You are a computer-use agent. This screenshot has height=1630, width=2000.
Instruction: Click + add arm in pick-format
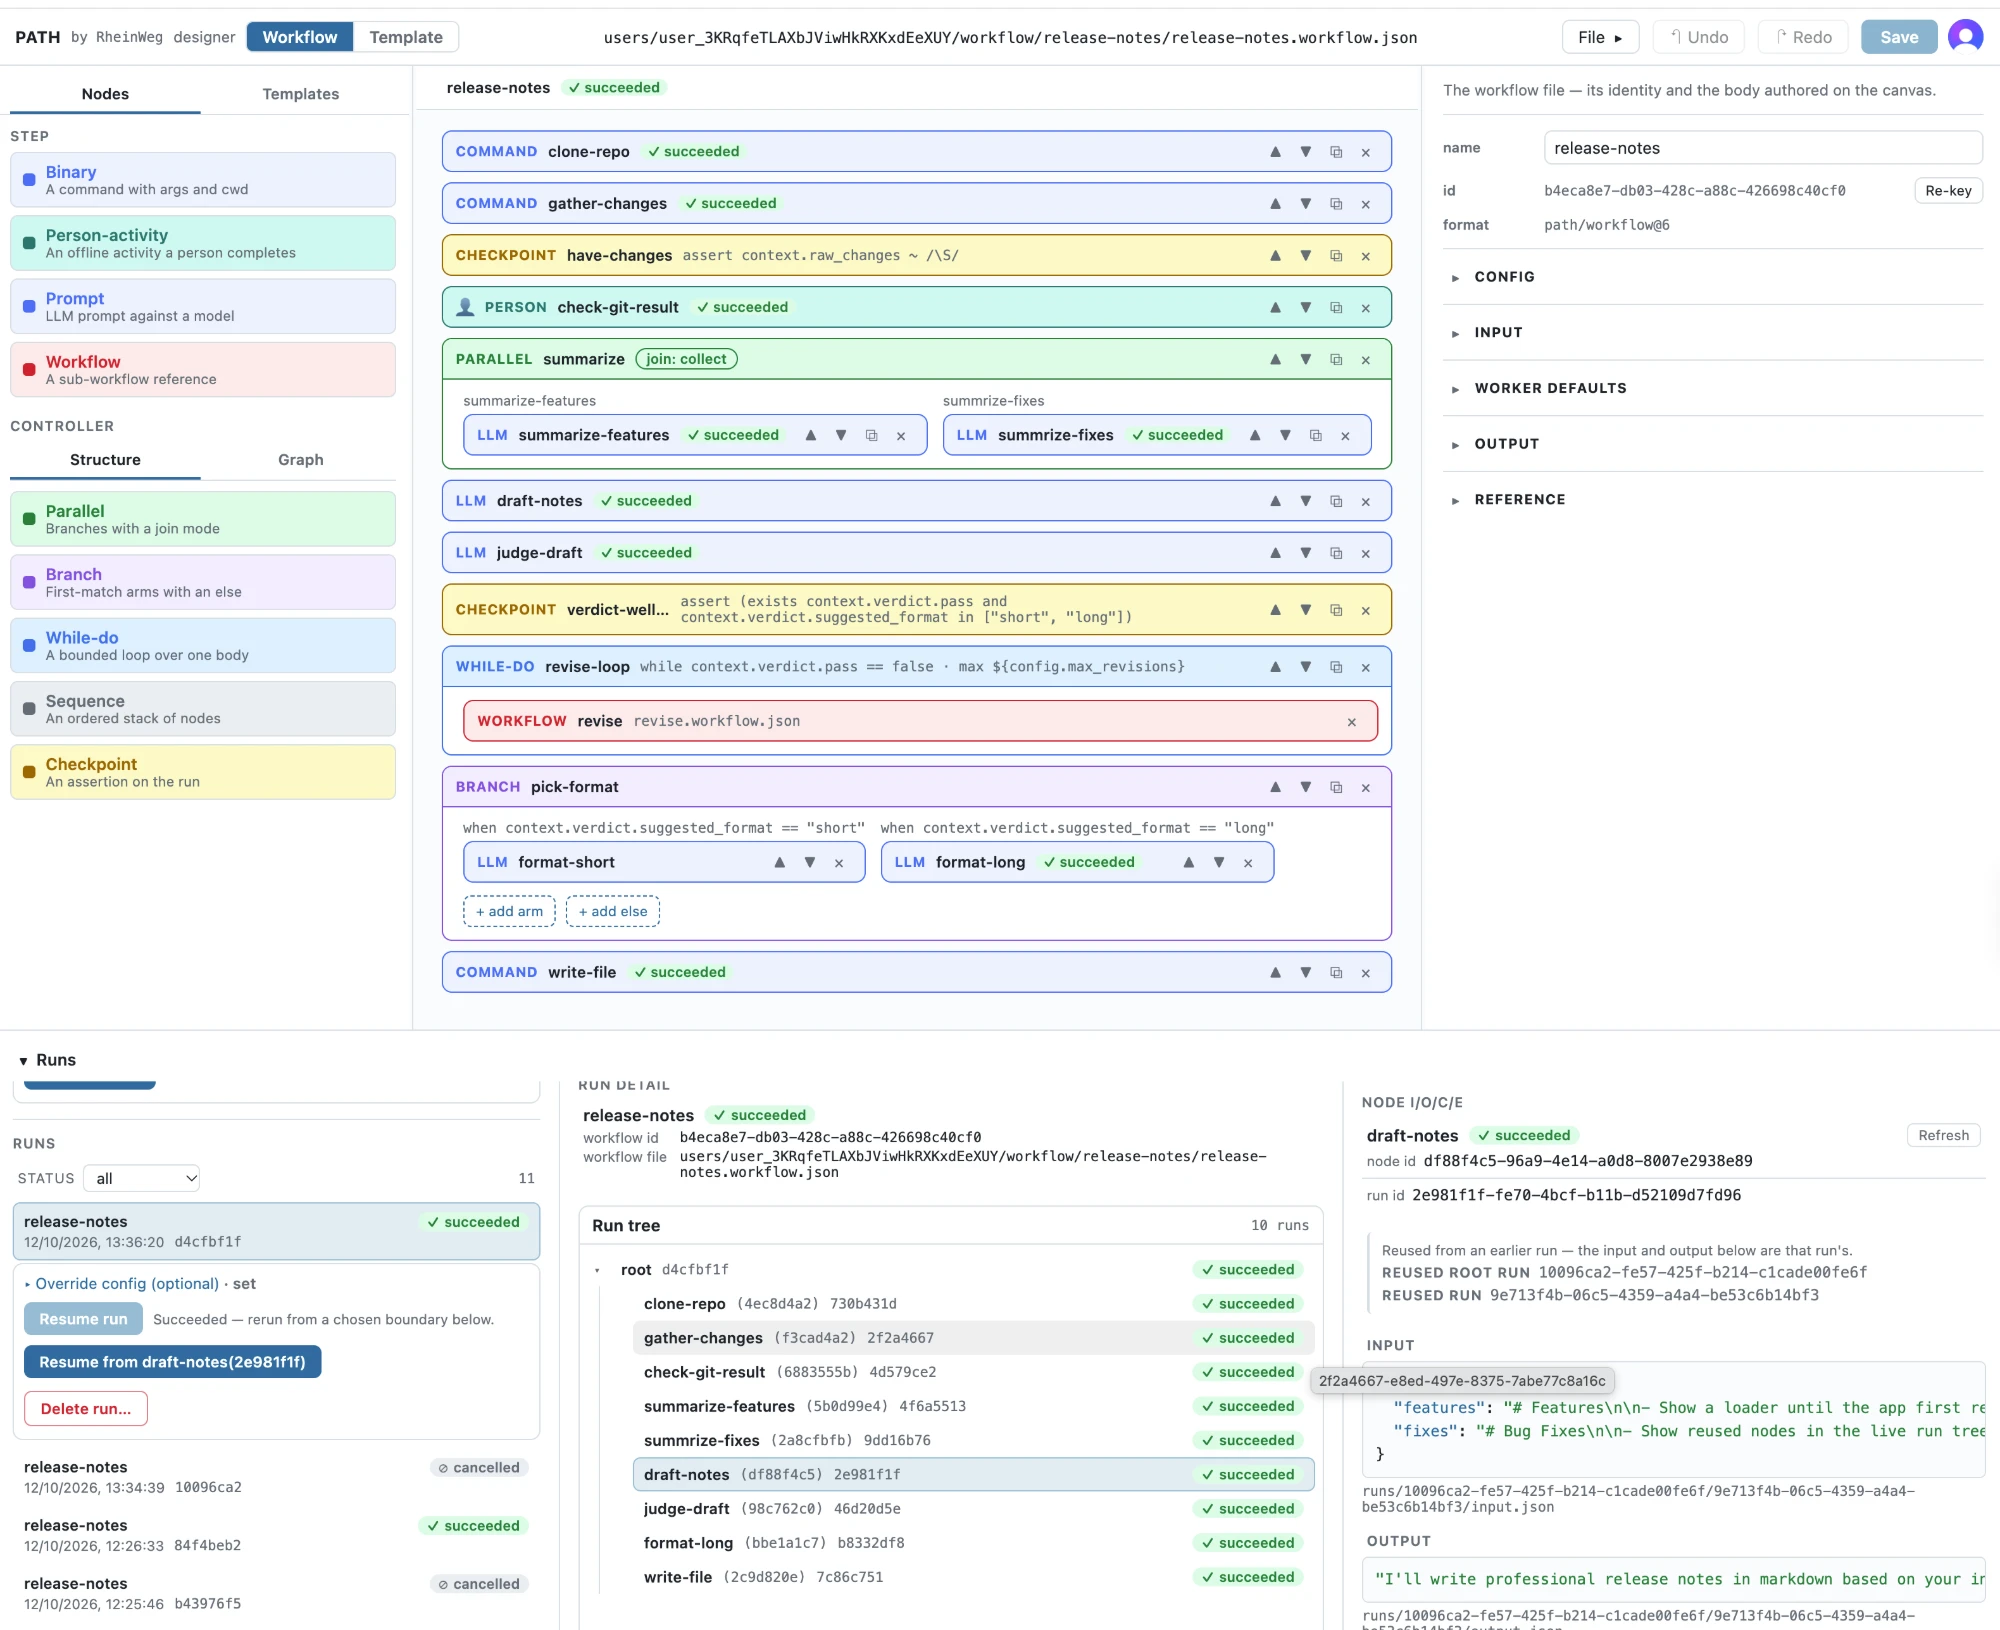tap(509, 911)
